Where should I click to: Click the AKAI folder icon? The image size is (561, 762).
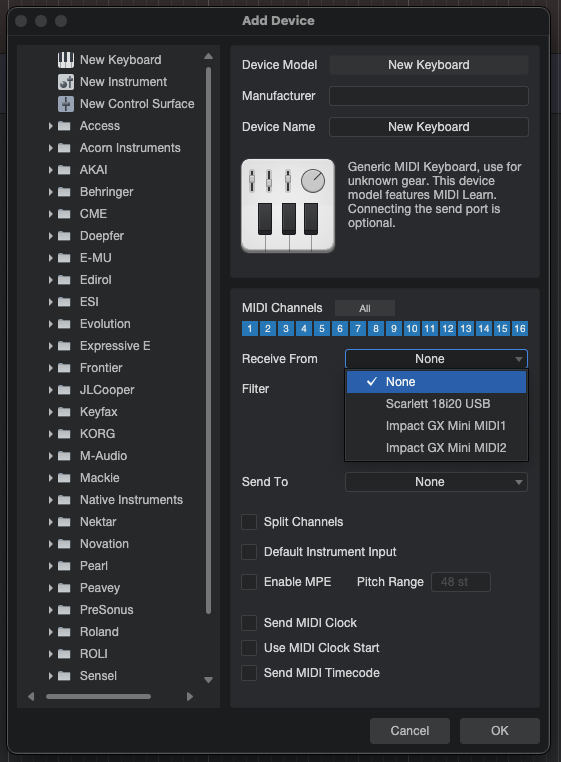click(x=64, y=170)
